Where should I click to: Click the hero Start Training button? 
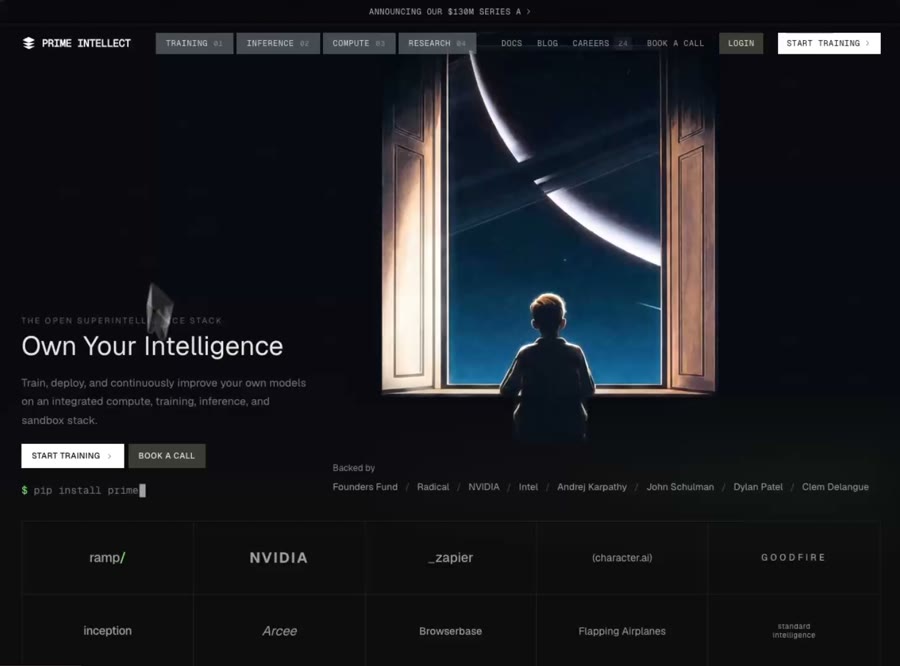72,456
